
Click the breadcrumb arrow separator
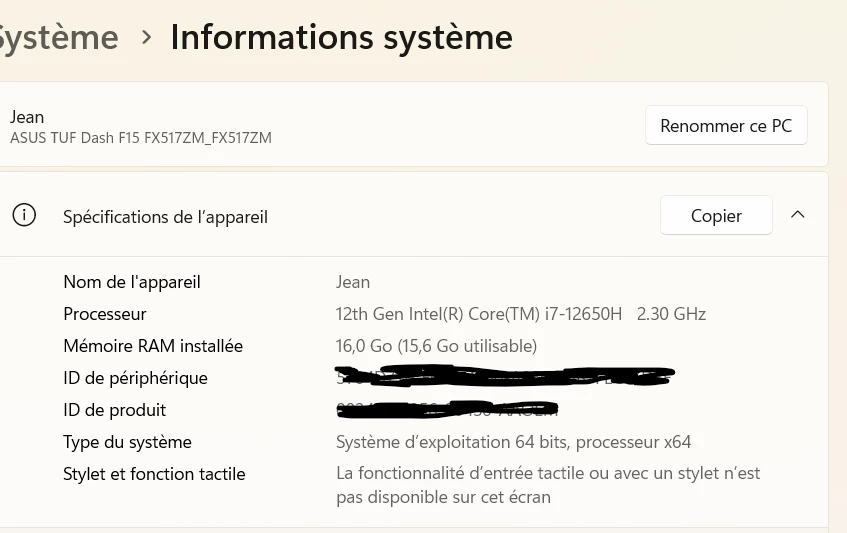pos(146,37)
